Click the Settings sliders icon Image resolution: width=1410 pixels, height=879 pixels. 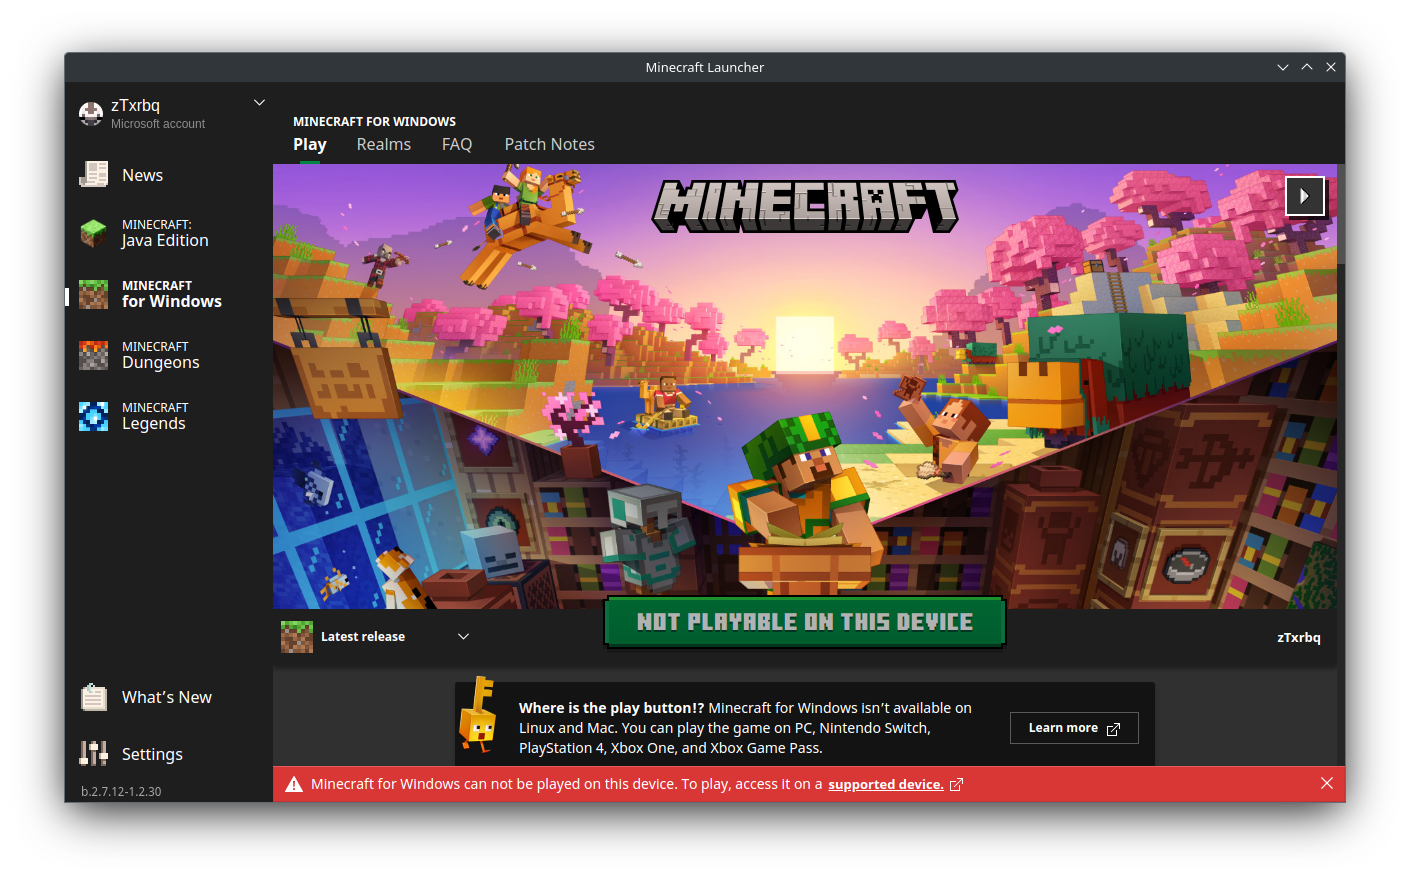tap(94, 753)
